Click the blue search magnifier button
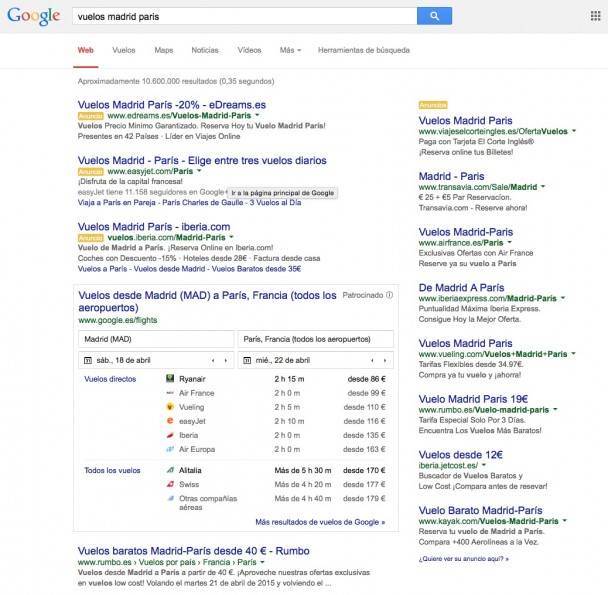Viewport: 608px width, 595px height. (434, 16)
